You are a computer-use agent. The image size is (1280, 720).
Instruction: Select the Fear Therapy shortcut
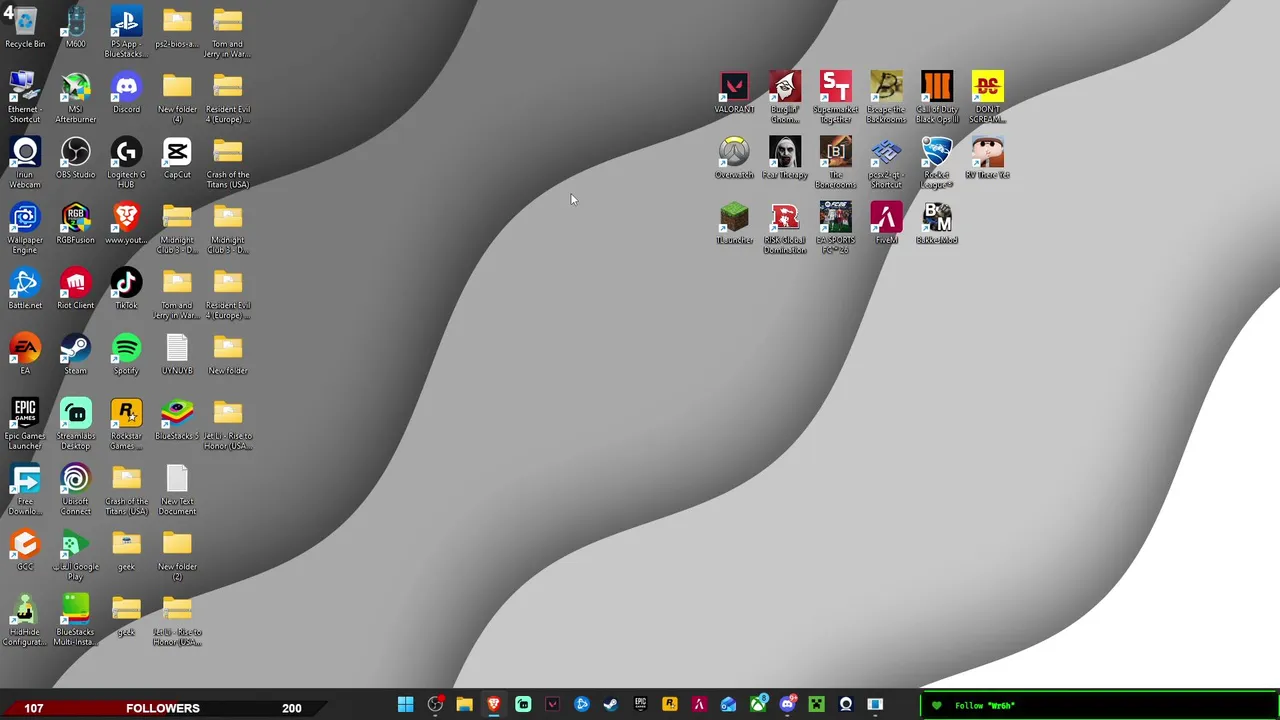(x=785, y=158)
